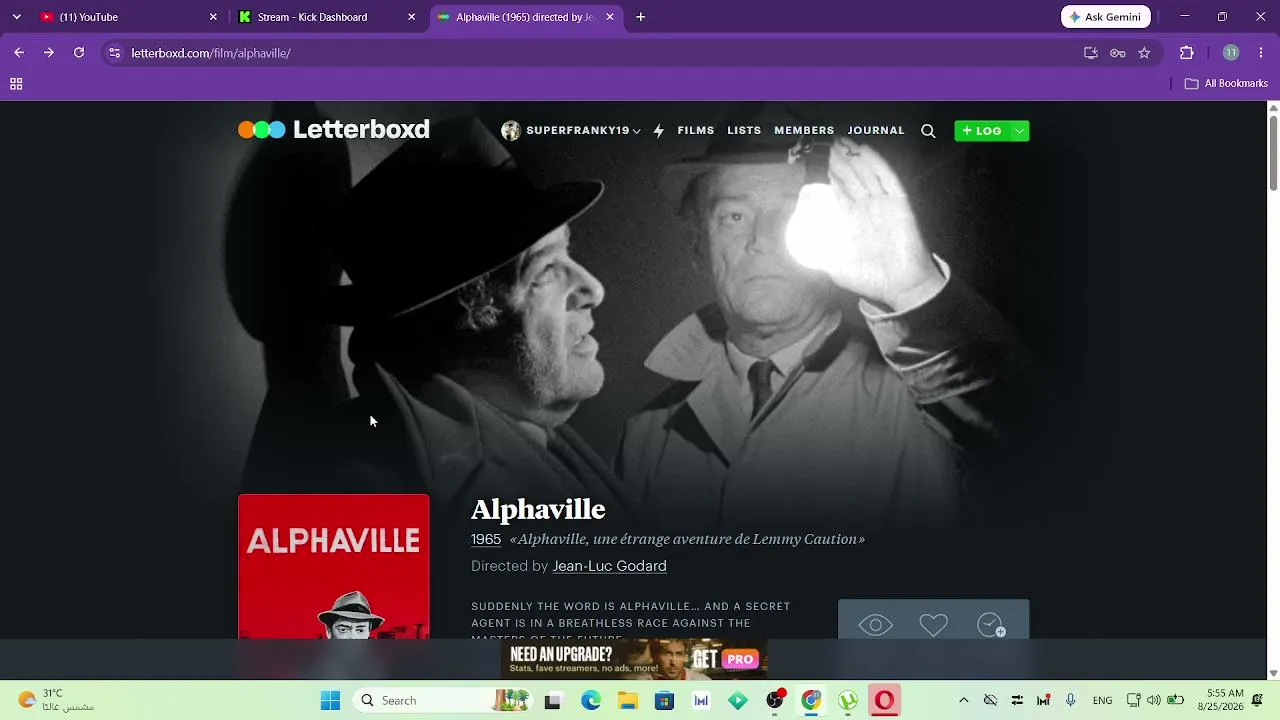Open the 1965 year link

pos(486,539)
